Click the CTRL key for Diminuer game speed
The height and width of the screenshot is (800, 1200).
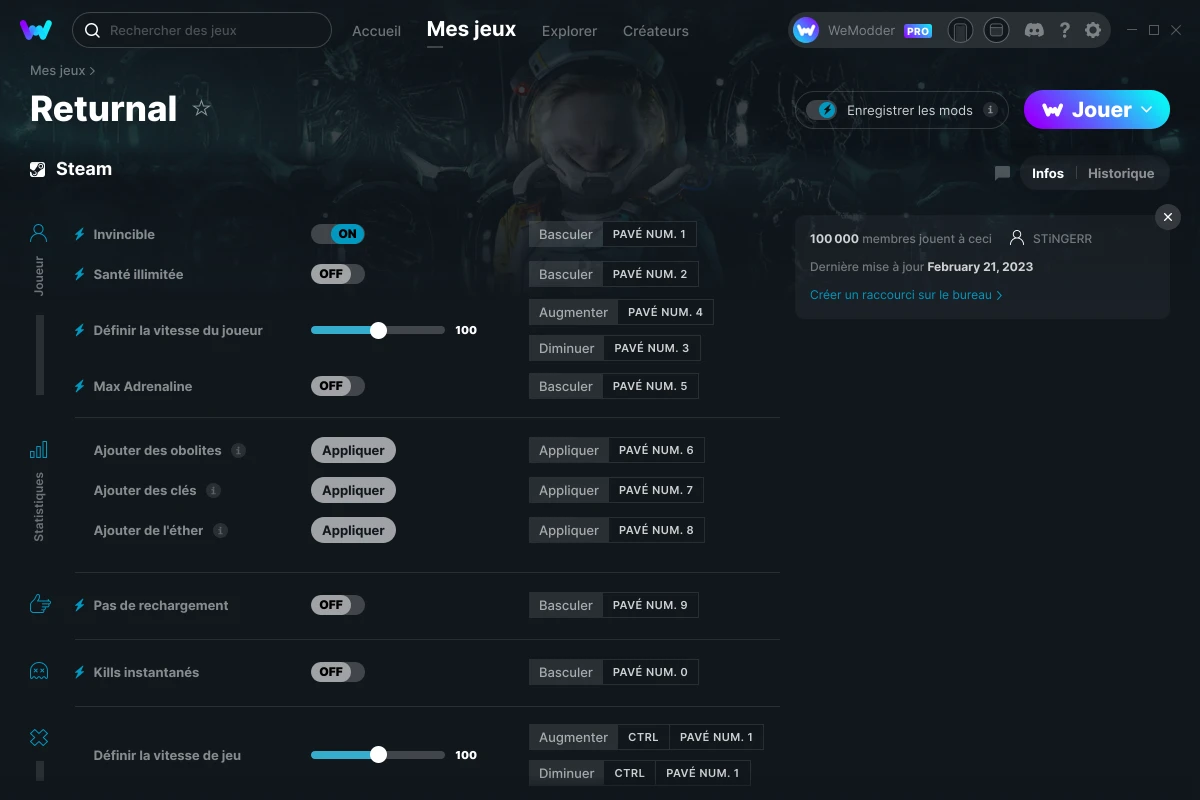629,773
